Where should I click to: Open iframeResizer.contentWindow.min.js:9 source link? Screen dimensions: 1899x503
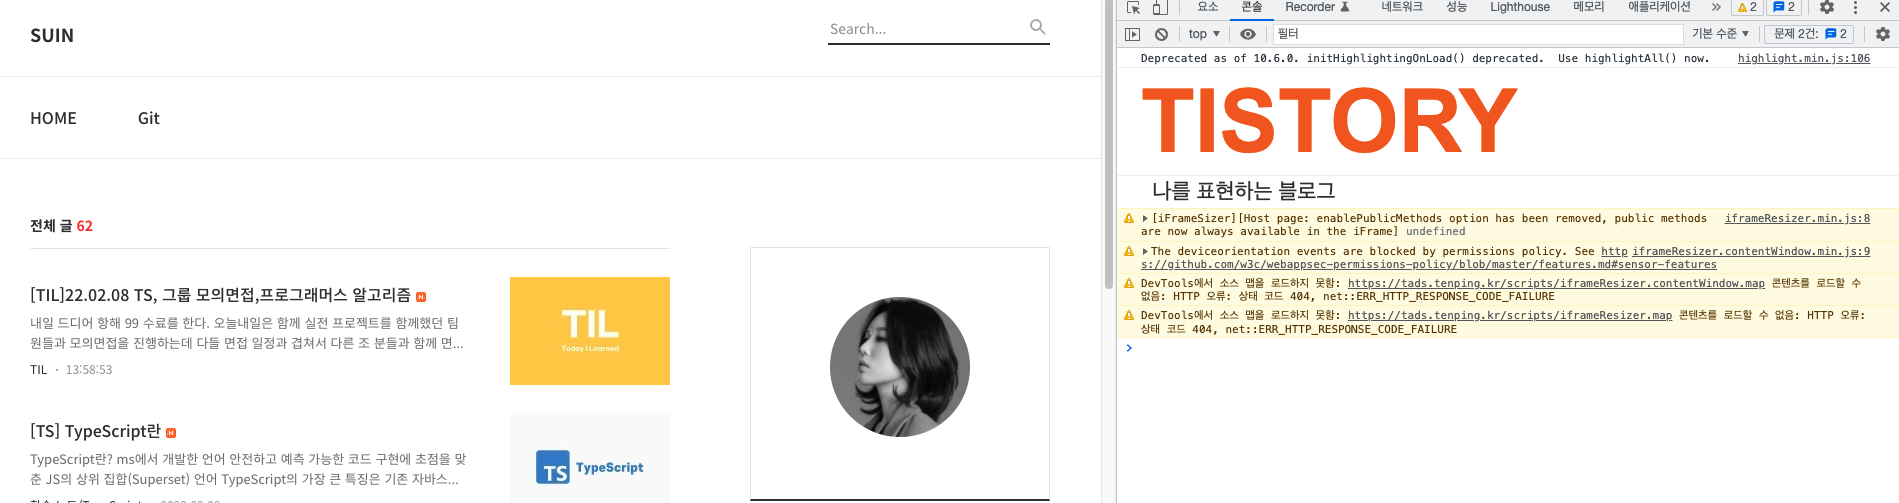pyautogui.click(x=1751, y=251)
